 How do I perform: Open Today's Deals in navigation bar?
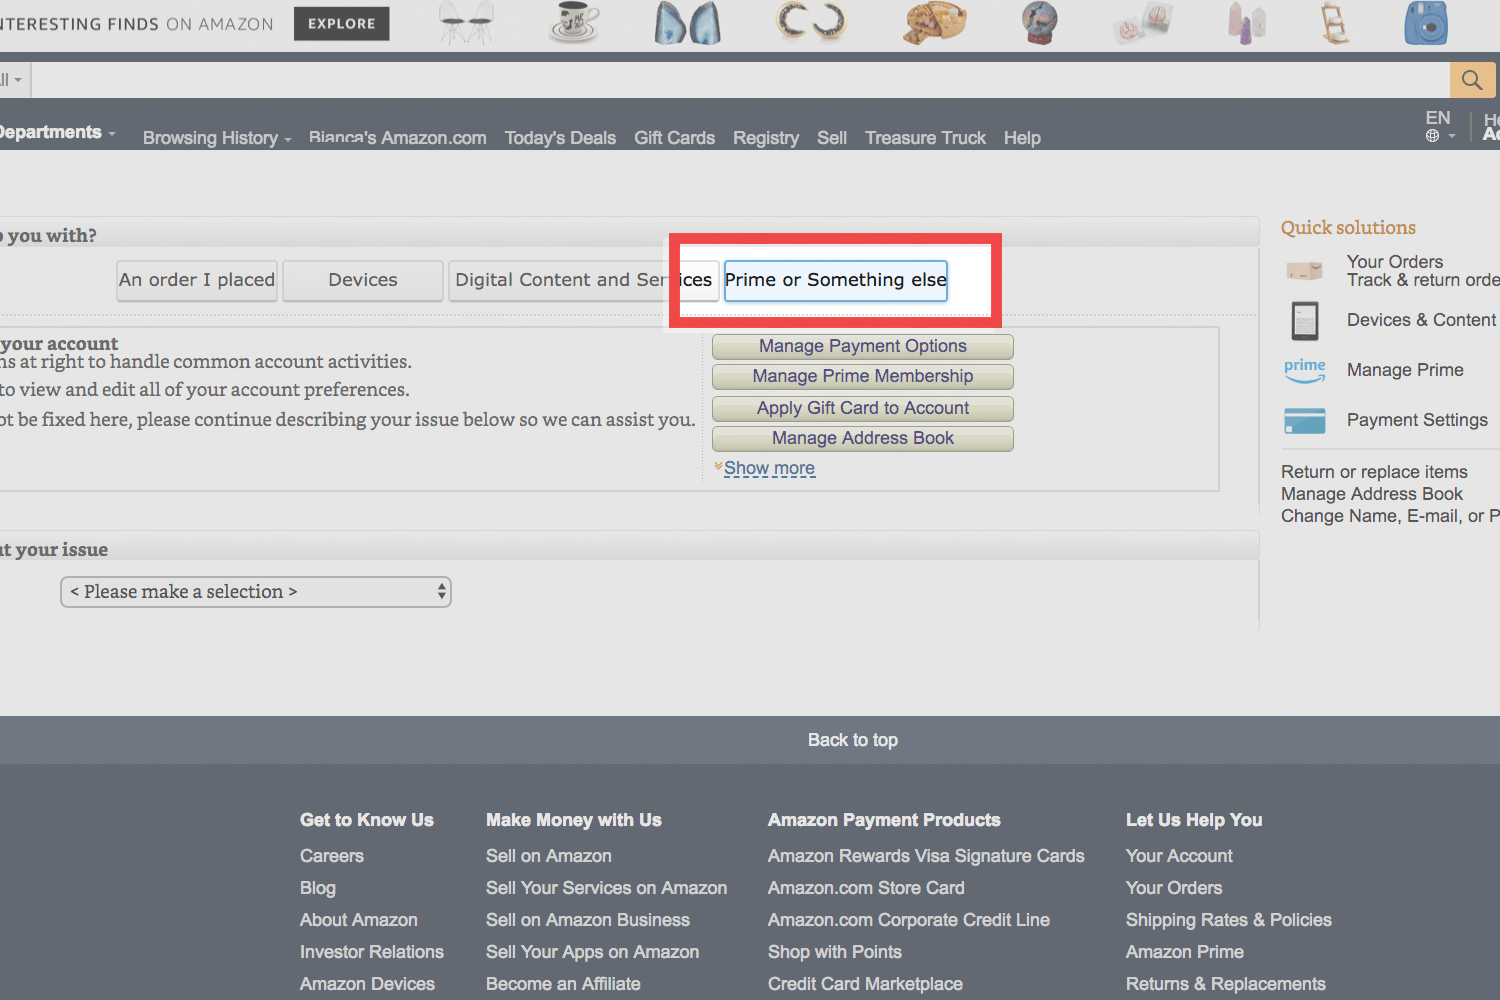[x=560, y=138]
